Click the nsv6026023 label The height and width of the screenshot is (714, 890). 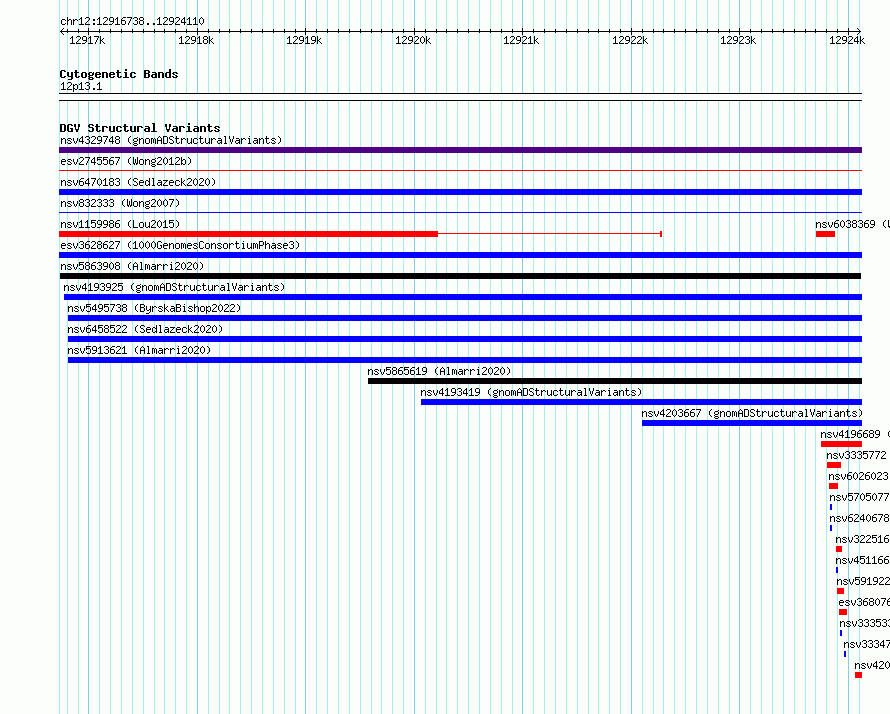coord(858,476)
